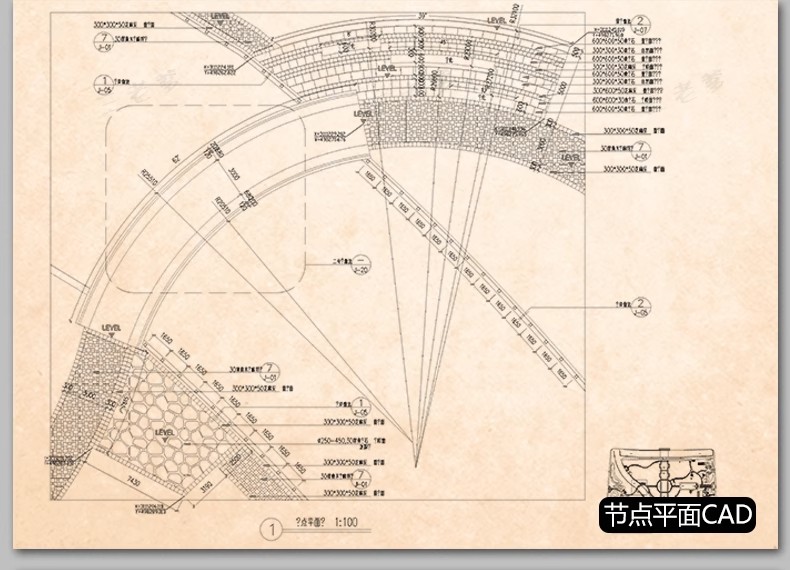Select the LEVEL marker in irregular stone paving
Screen dimensions: 790x570
click(x=165, y=431)
